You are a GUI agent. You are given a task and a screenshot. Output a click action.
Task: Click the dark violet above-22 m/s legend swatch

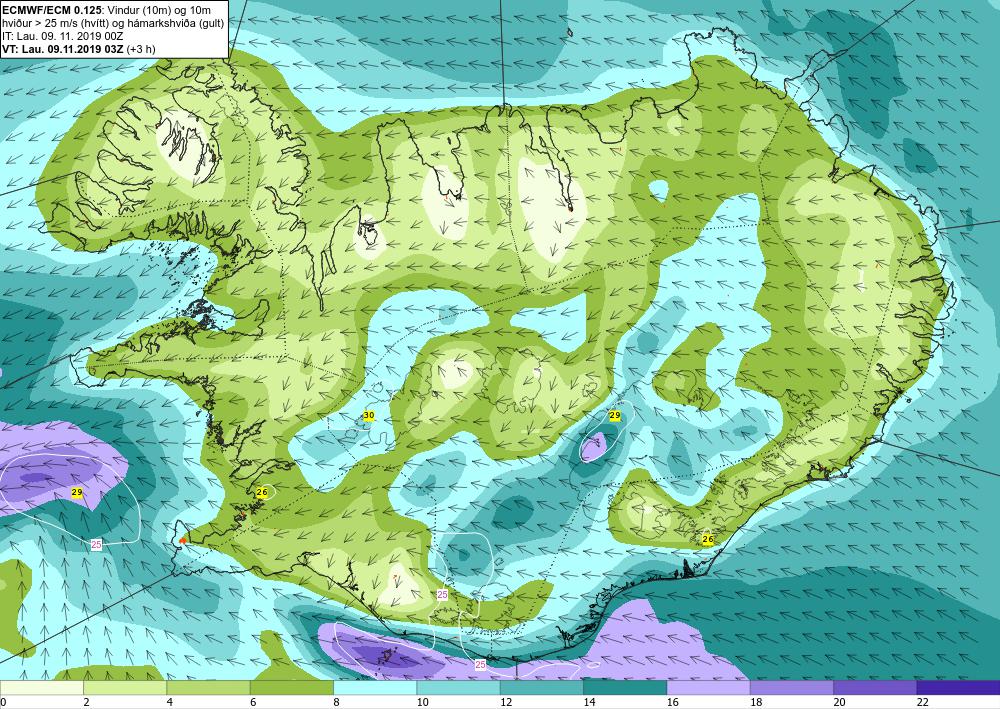tap(958, 688)
